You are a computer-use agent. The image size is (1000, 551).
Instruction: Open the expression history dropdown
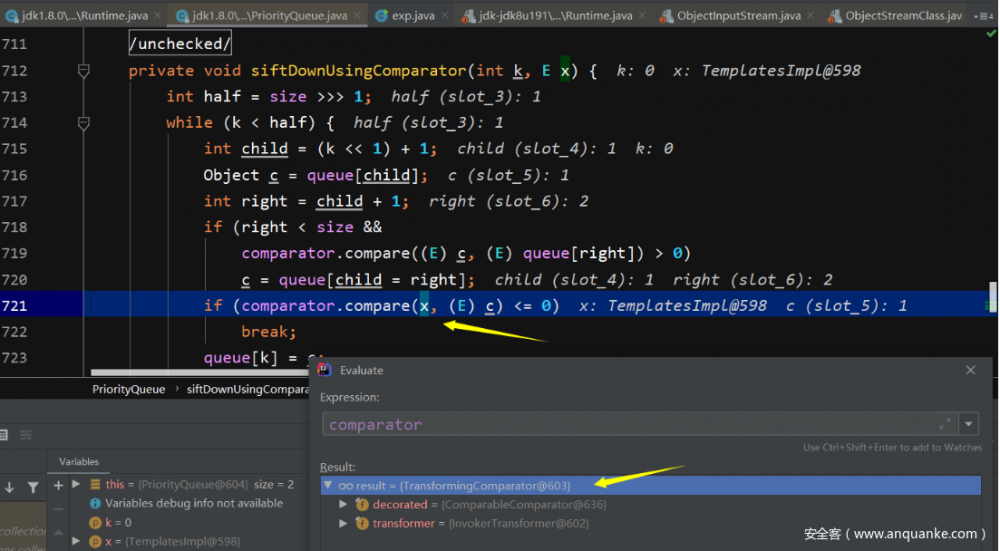tap(969, 423)
